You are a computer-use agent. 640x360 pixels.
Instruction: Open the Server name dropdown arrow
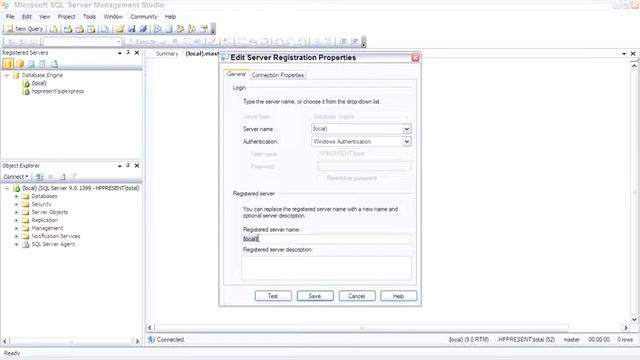click(407, 129)
